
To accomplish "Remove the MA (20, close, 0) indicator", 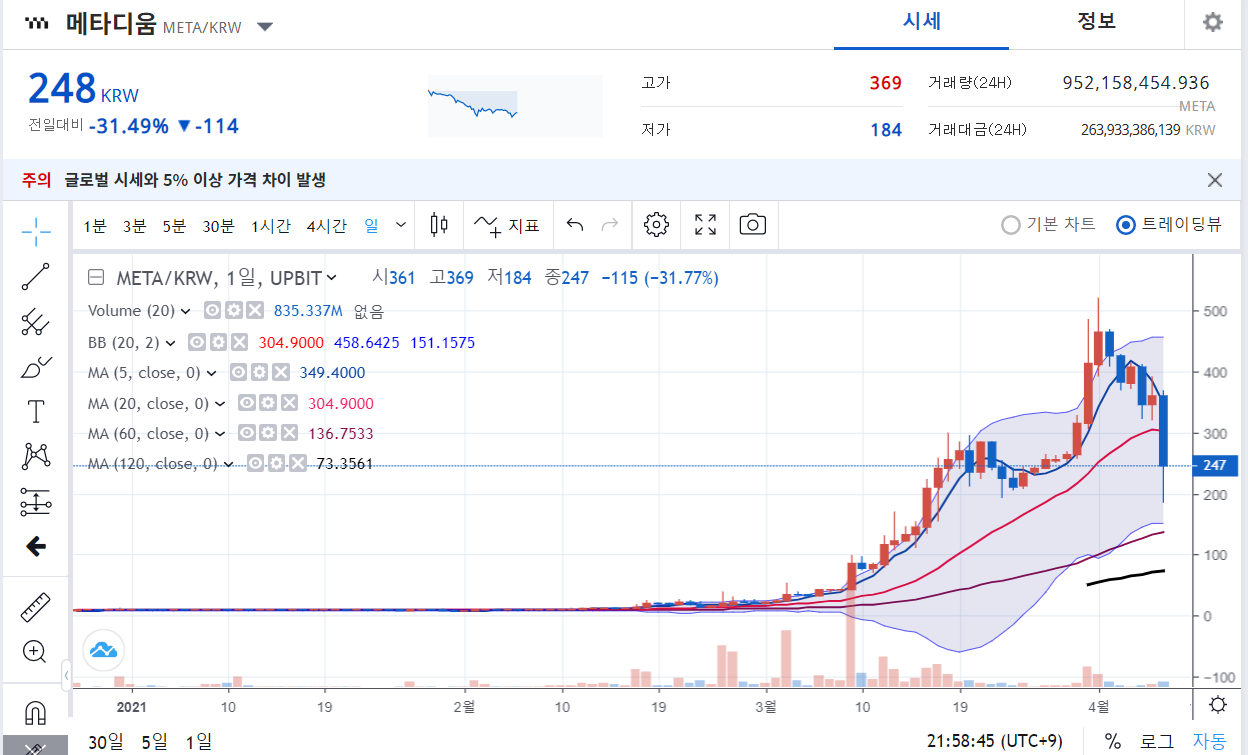I will point(289,403).
